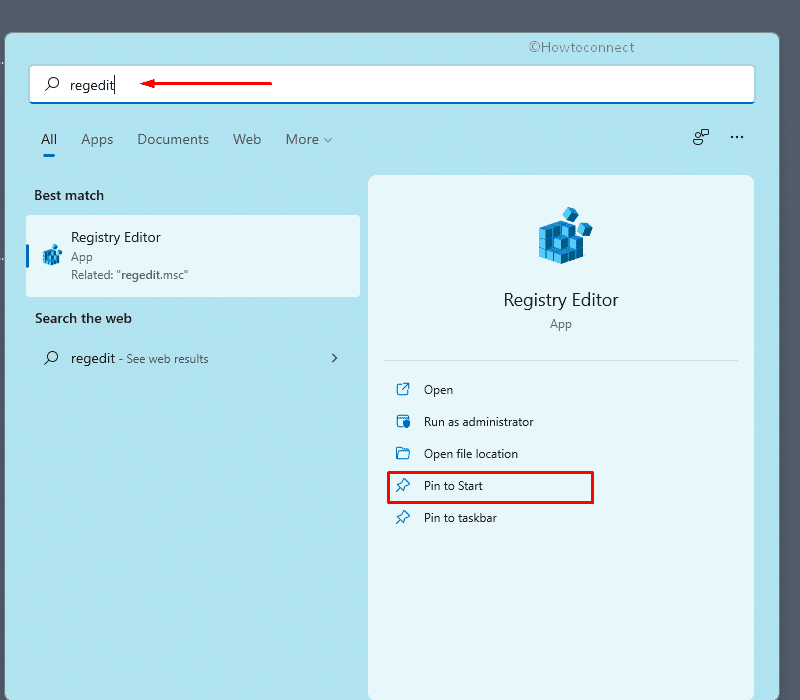Click the Related regedit.msc text
800x700 pixels.
pyautogui.click(x=130, y=275)
